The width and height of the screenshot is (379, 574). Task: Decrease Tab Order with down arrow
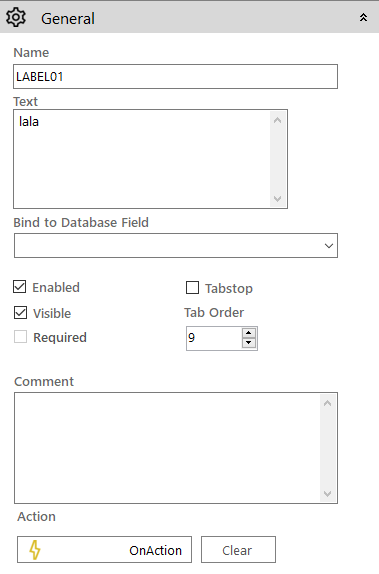249,343
